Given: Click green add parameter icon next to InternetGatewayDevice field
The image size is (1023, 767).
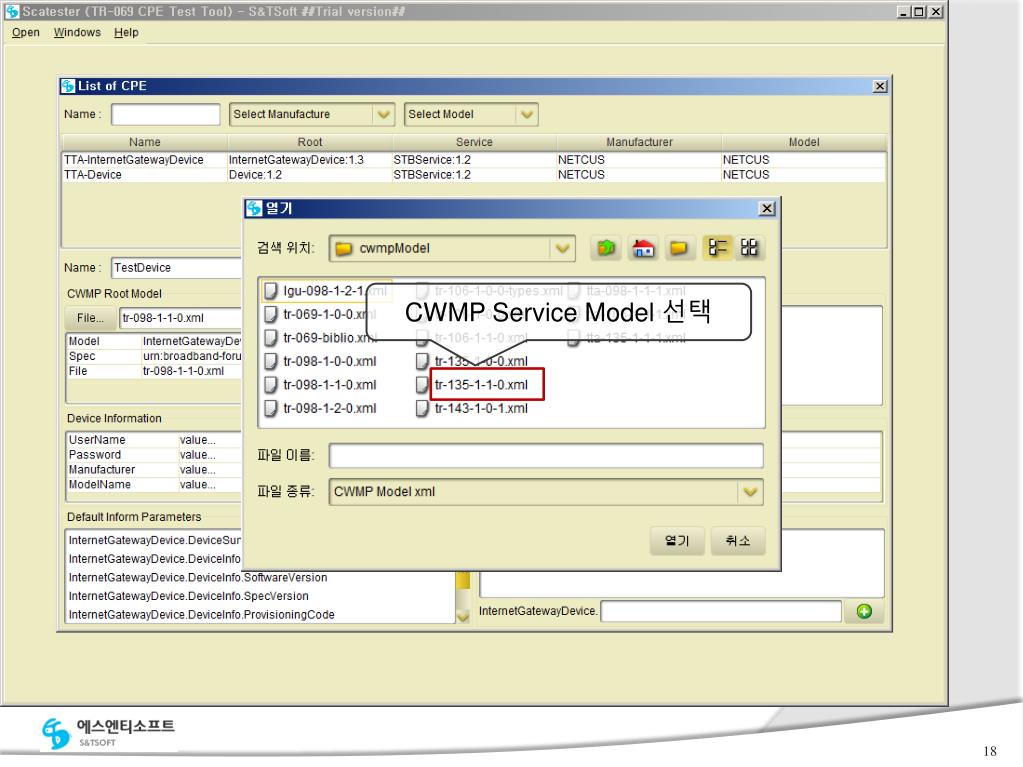Looking at the screenshot, I should pos(864,611).
